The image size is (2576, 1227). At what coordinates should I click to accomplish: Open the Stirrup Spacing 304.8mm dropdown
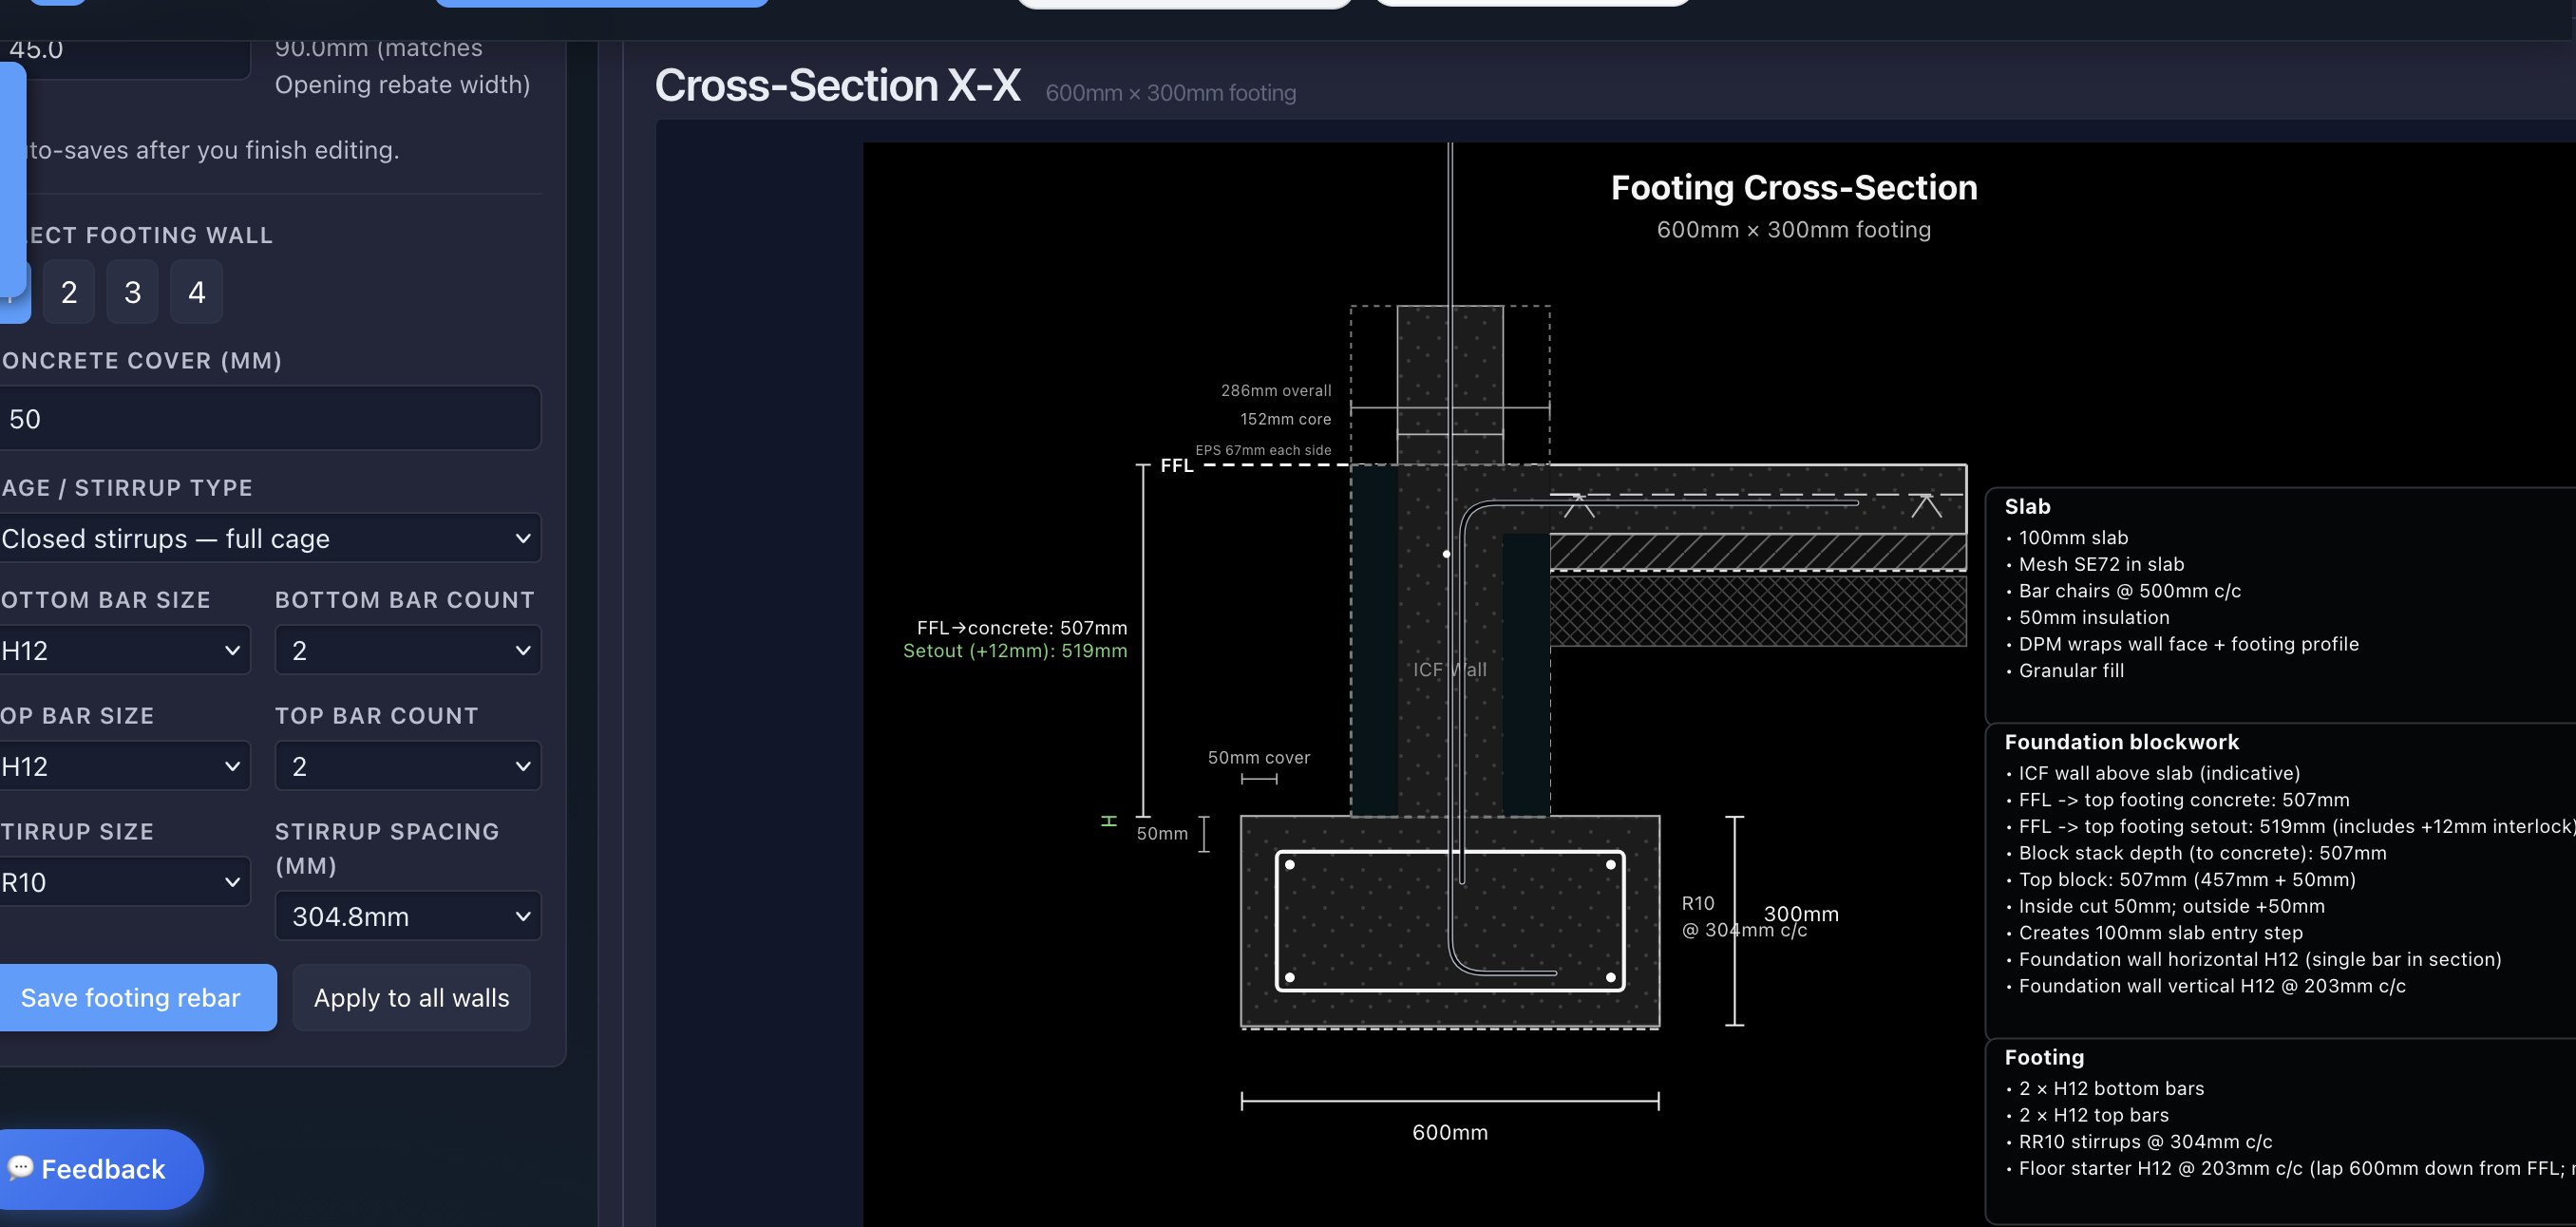click(x=407, y=915)
